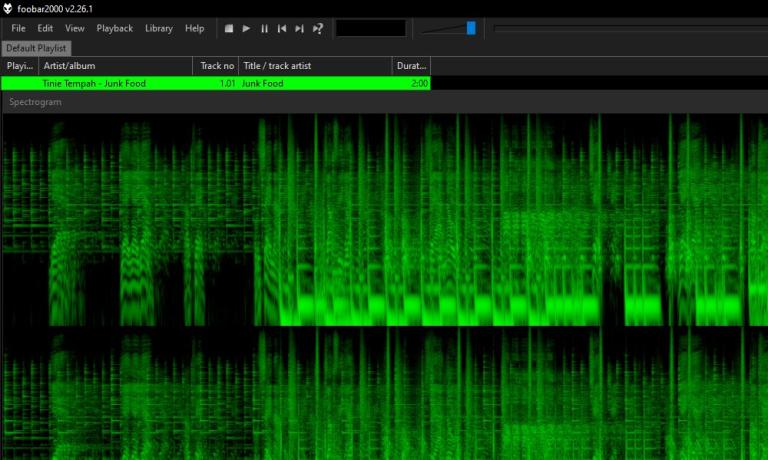The height and width of the screenshot is (460, 768).
Task: Open the Edit menu
Action: click(45, 28)
